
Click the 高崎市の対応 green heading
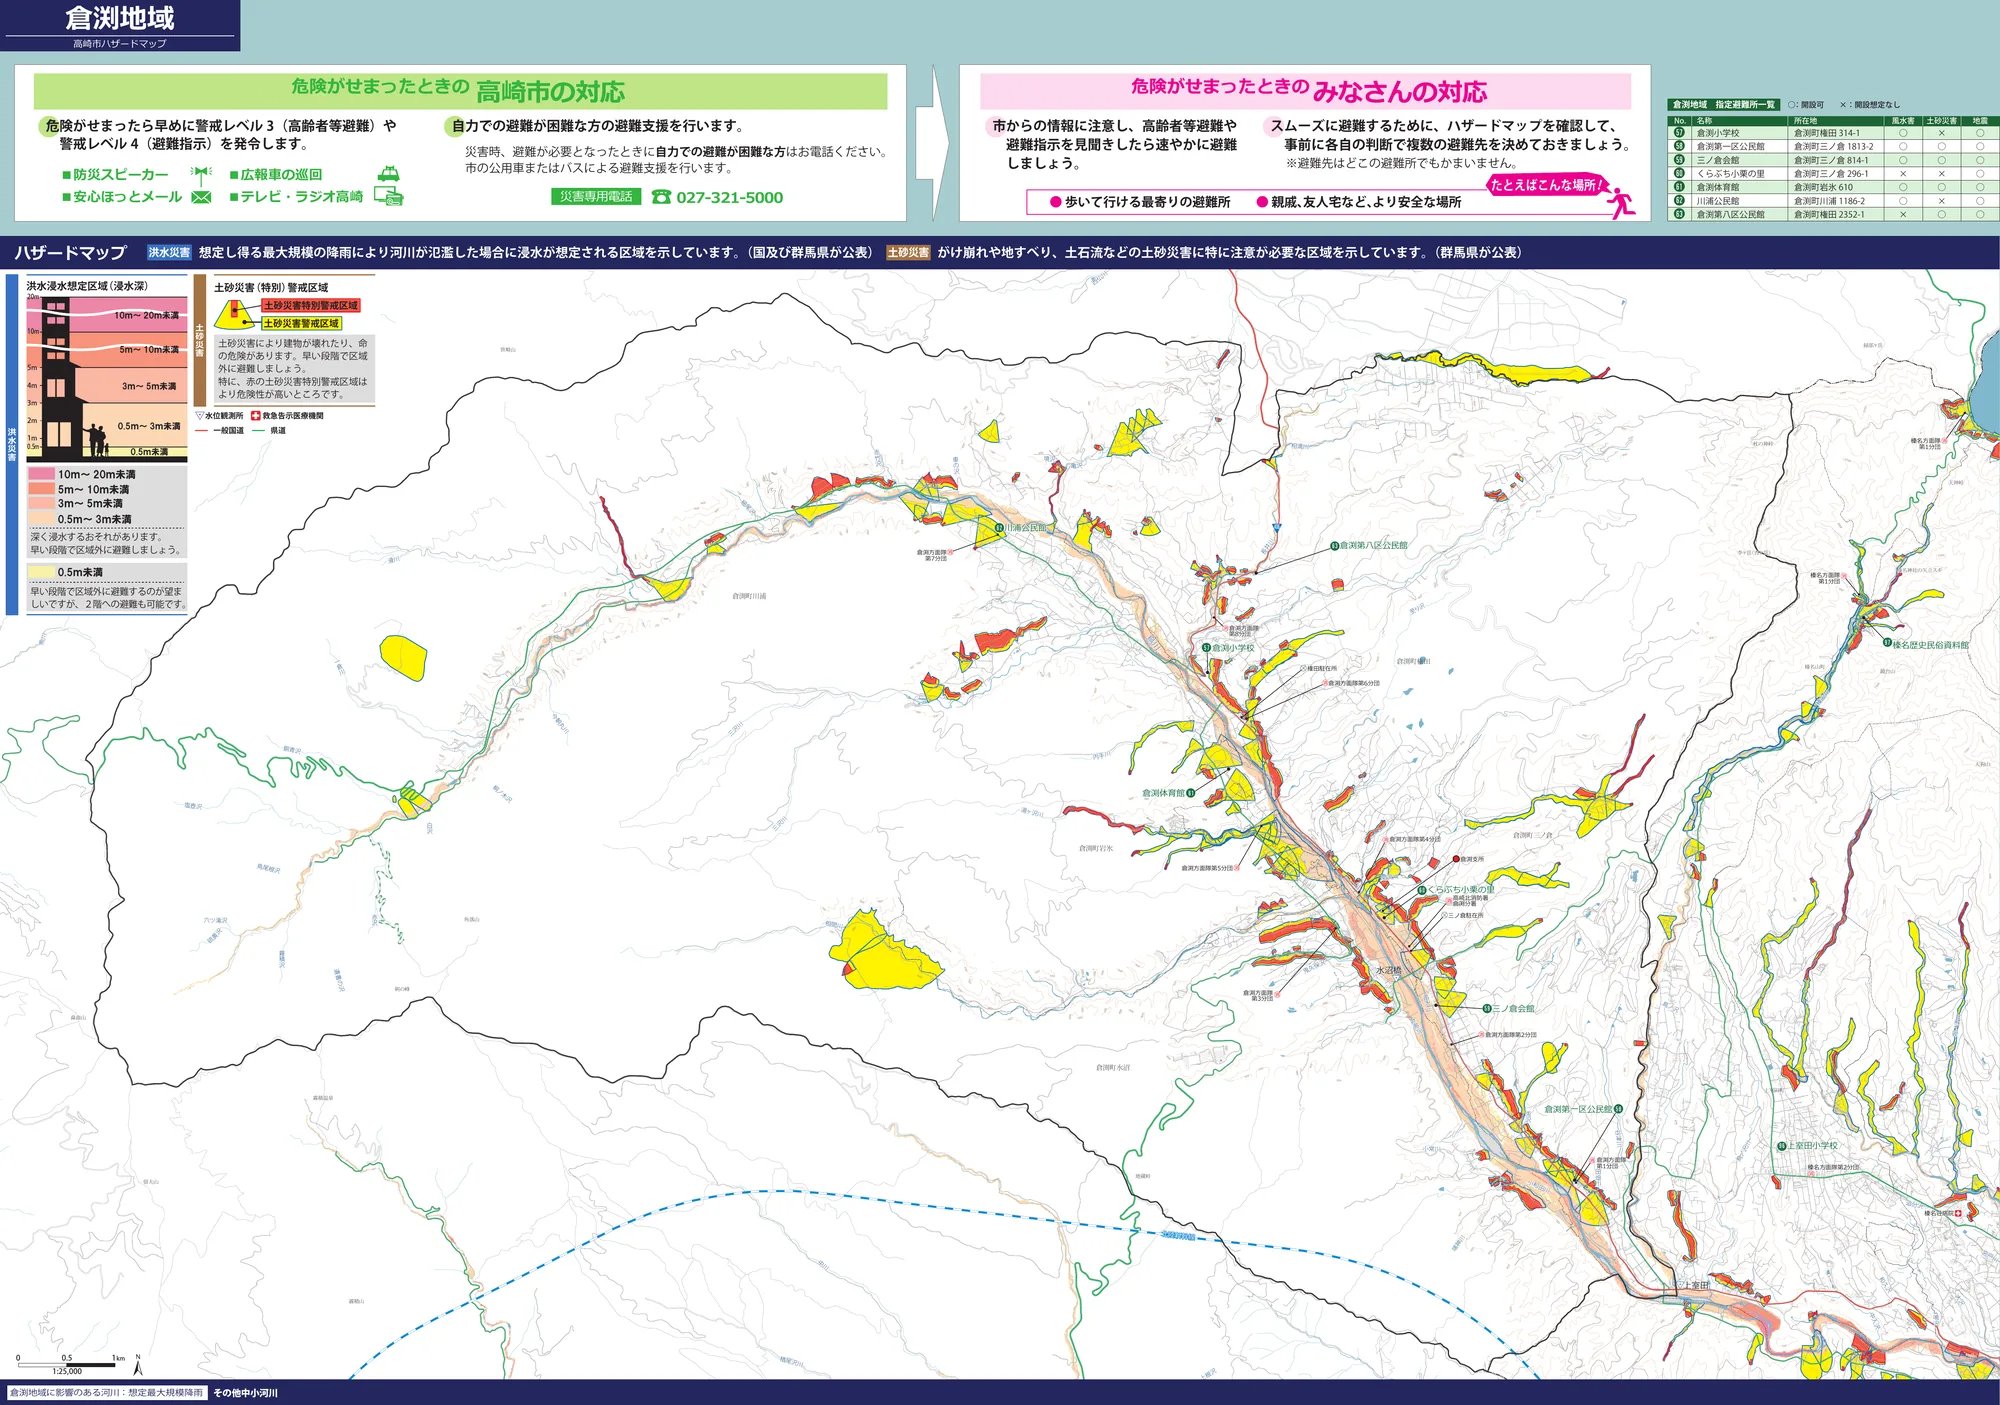pyautogui.click(x=550, y=92)
